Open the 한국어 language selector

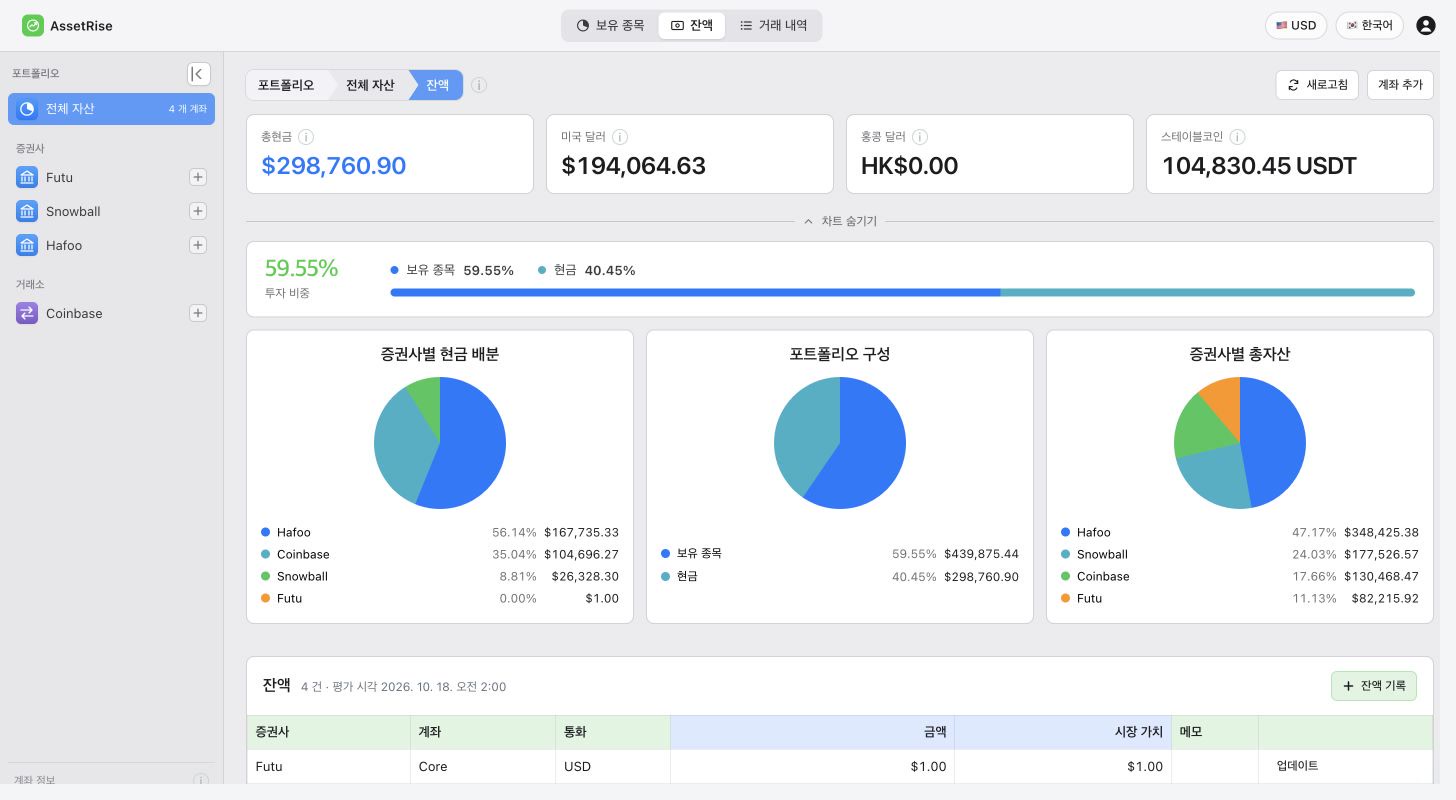[x=1370, y=25]
